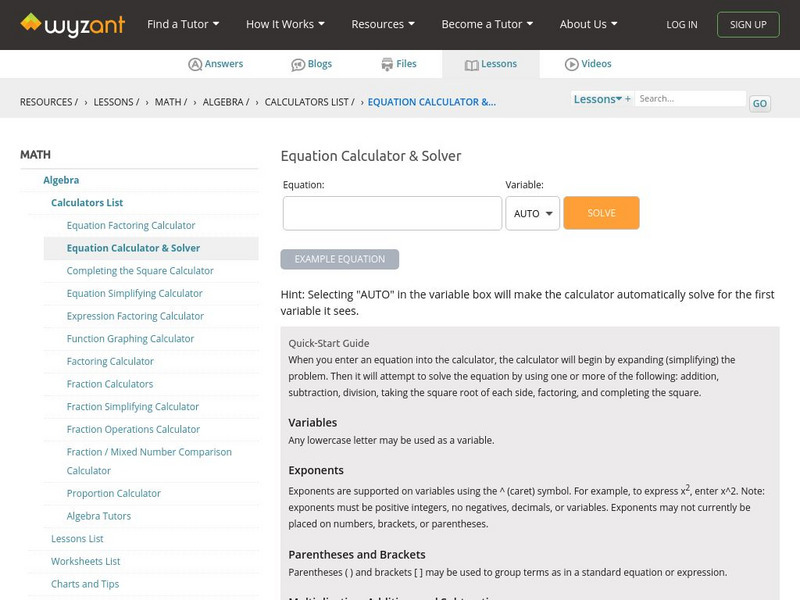The image size is (800, 600).
Task: Click the Wyzant logo icon
Action: click(31, 23)
